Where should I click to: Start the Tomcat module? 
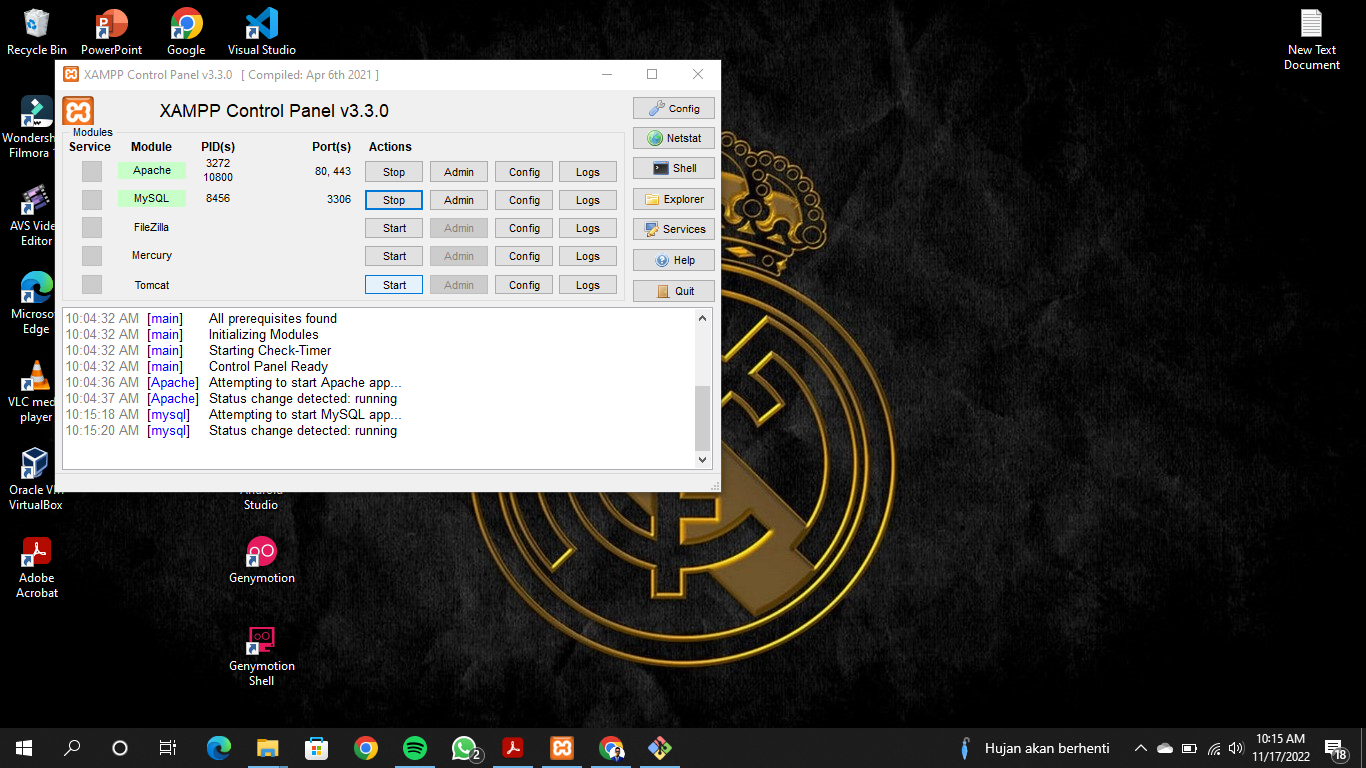(394, 285)
